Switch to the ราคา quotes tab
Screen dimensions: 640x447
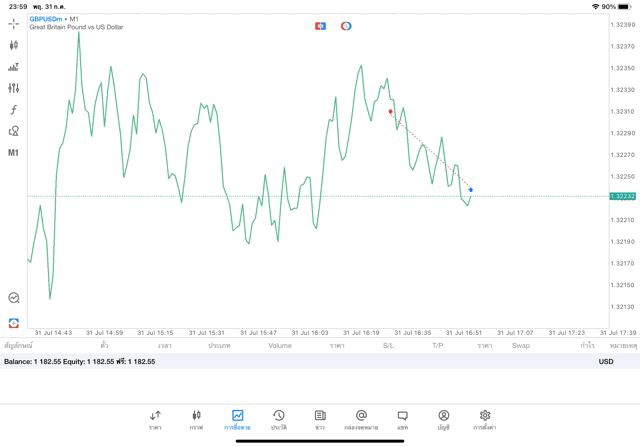[155, 419]
